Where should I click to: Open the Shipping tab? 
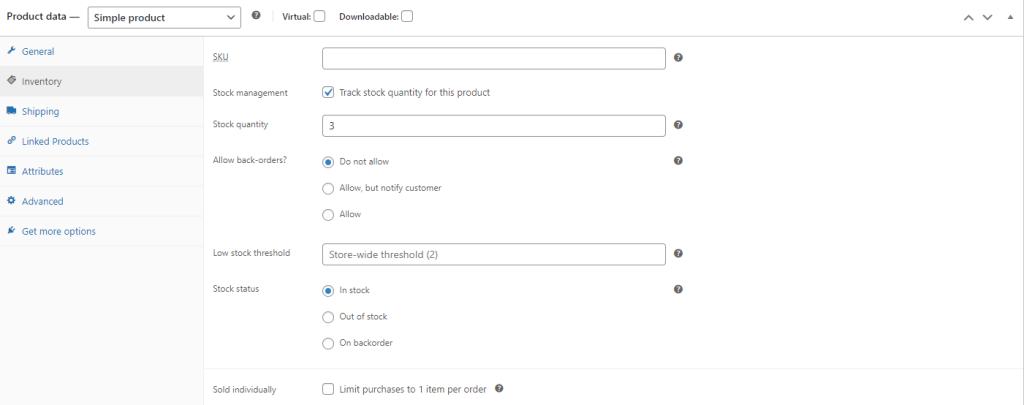coord(40,111)
